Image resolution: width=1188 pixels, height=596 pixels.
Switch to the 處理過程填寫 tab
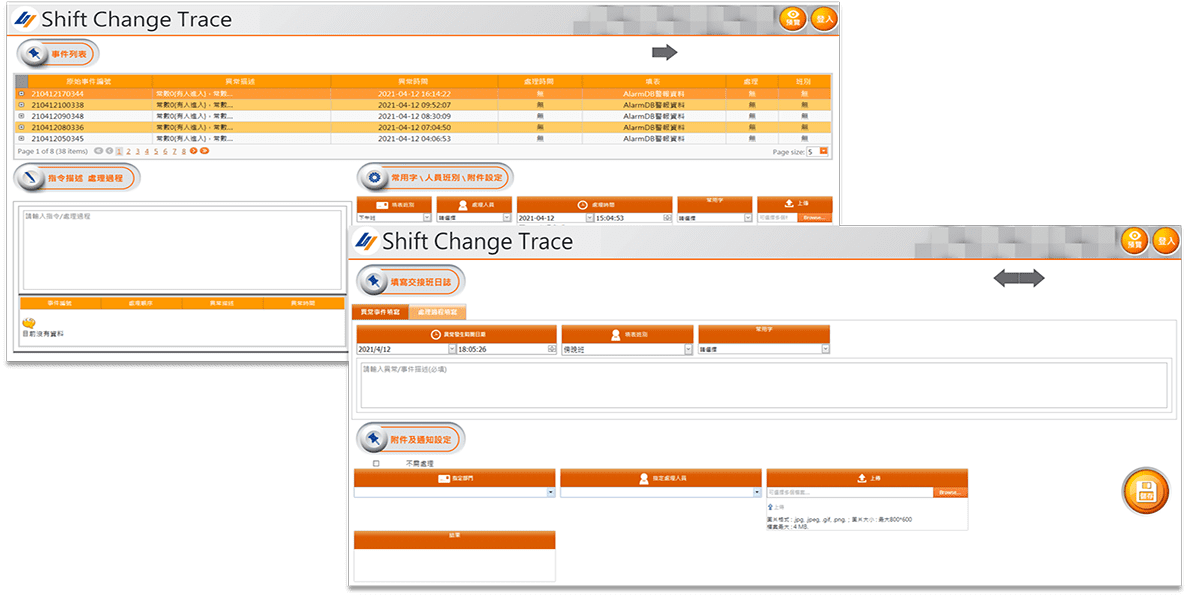pyautogui.click(x=435, y=312)
